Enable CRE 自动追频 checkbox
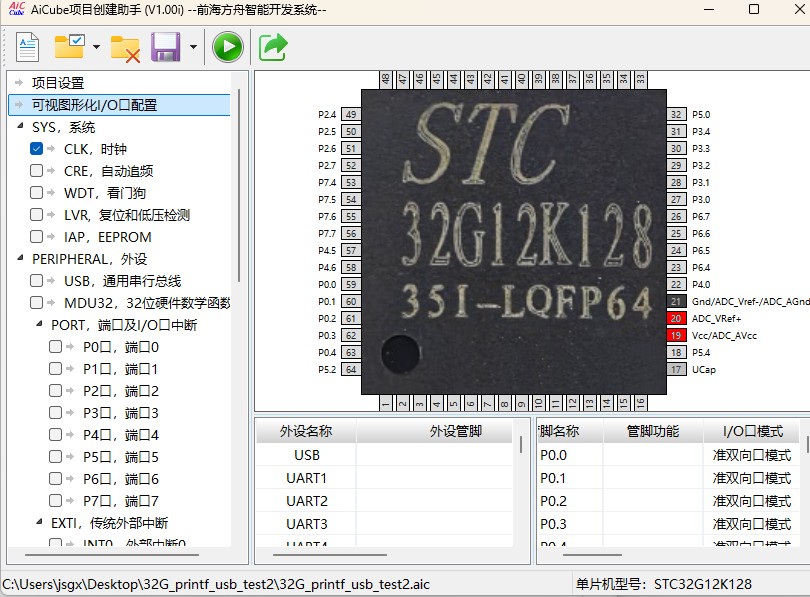Screen dimensions: 810x597 click(36, 170)
